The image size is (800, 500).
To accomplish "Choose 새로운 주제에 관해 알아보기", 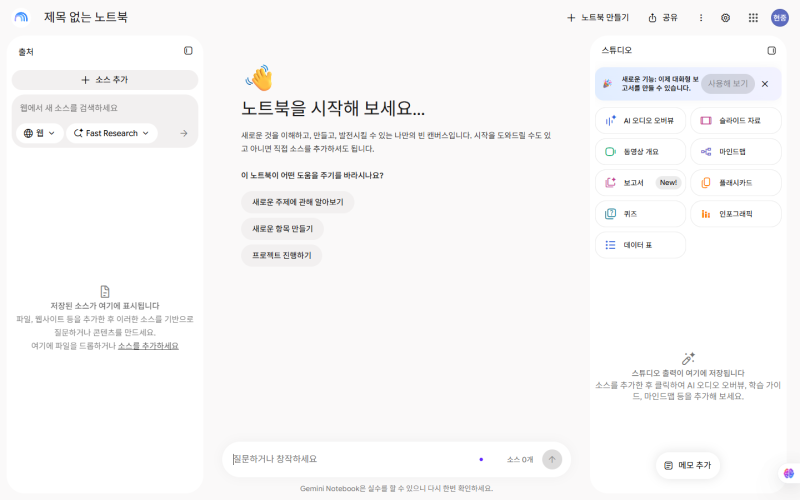I will (297, 202).
